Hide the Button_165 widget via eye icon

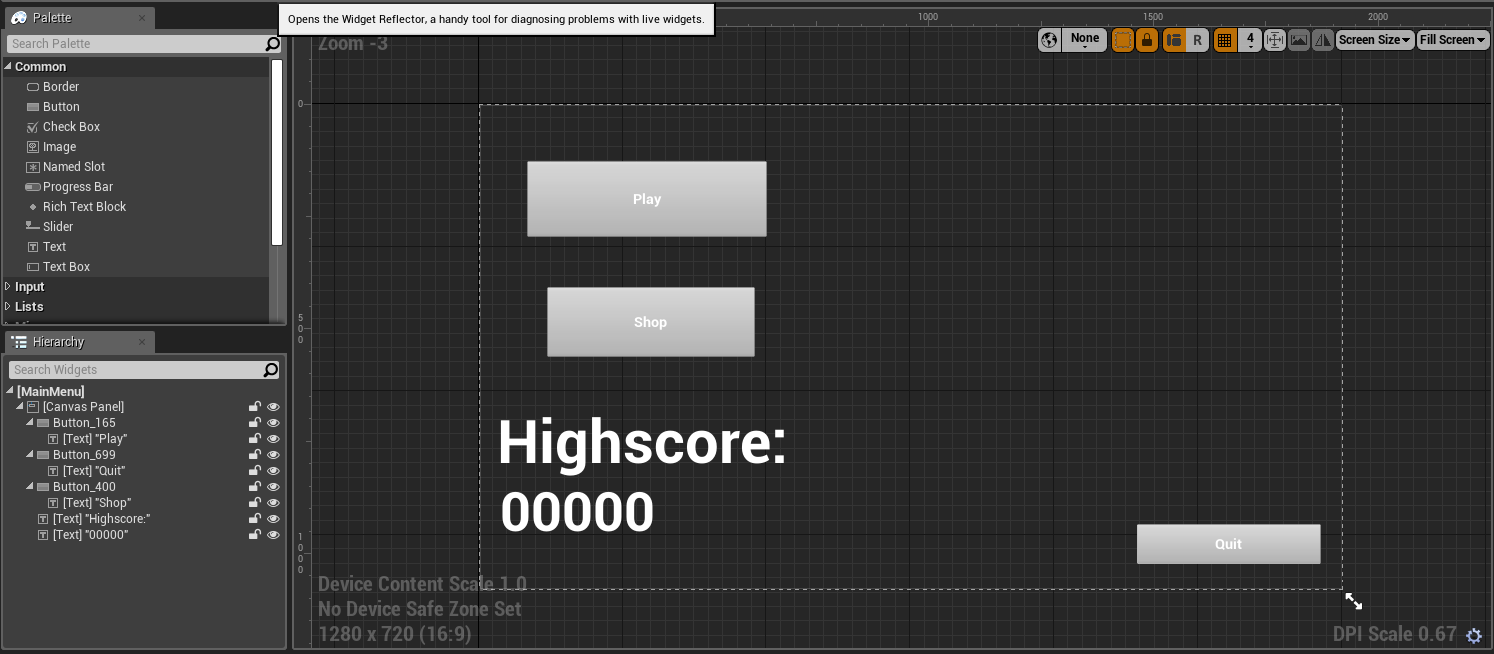[273, 423]
